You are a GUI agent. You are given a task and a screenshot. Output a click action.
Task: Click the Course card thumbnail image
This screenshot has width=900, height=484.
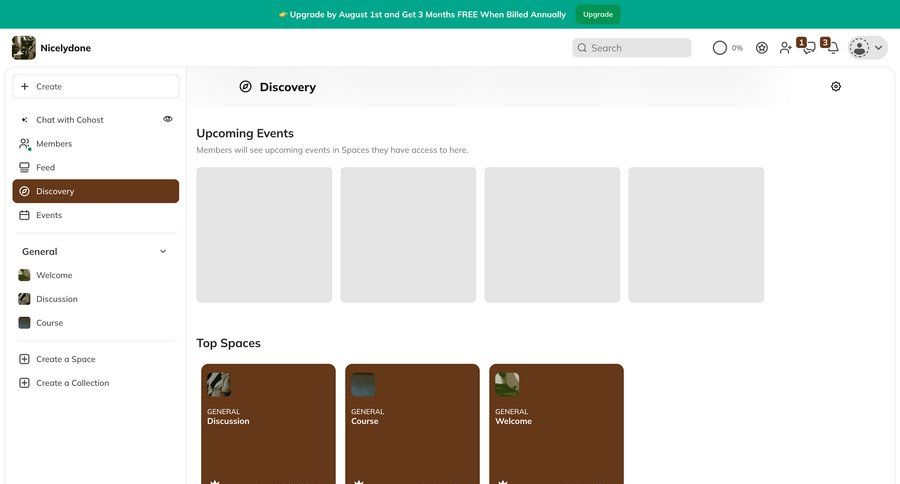coord(363,385)
